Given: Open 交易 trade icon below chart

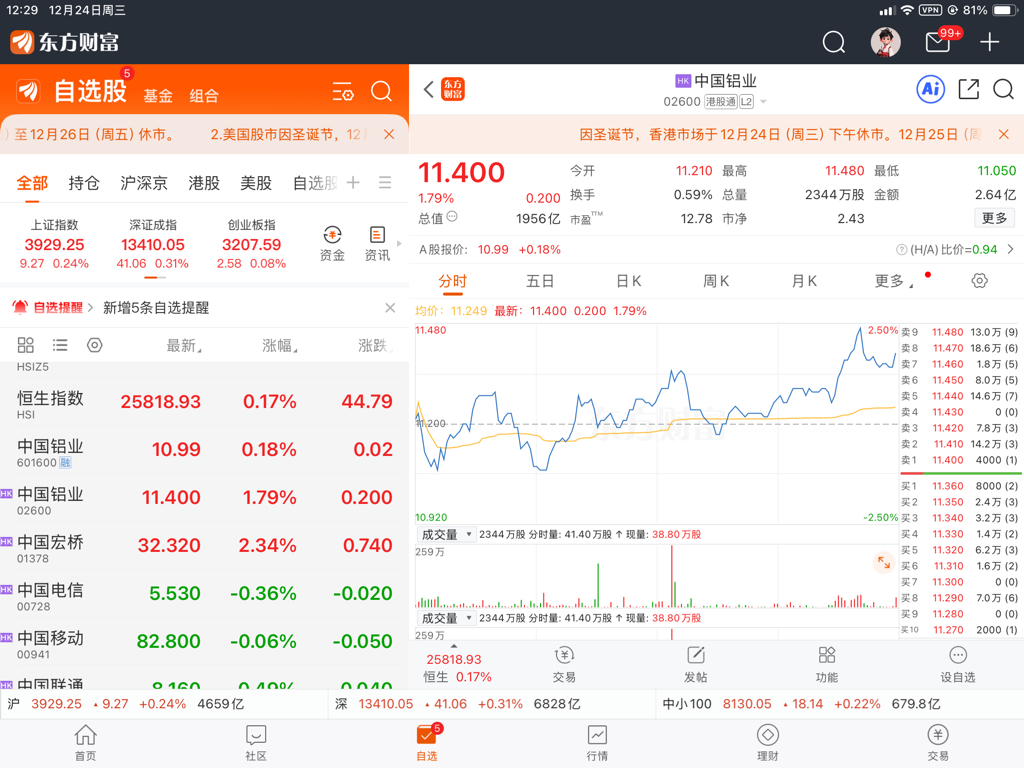Looking at the screenshot, I should [564, 664].
